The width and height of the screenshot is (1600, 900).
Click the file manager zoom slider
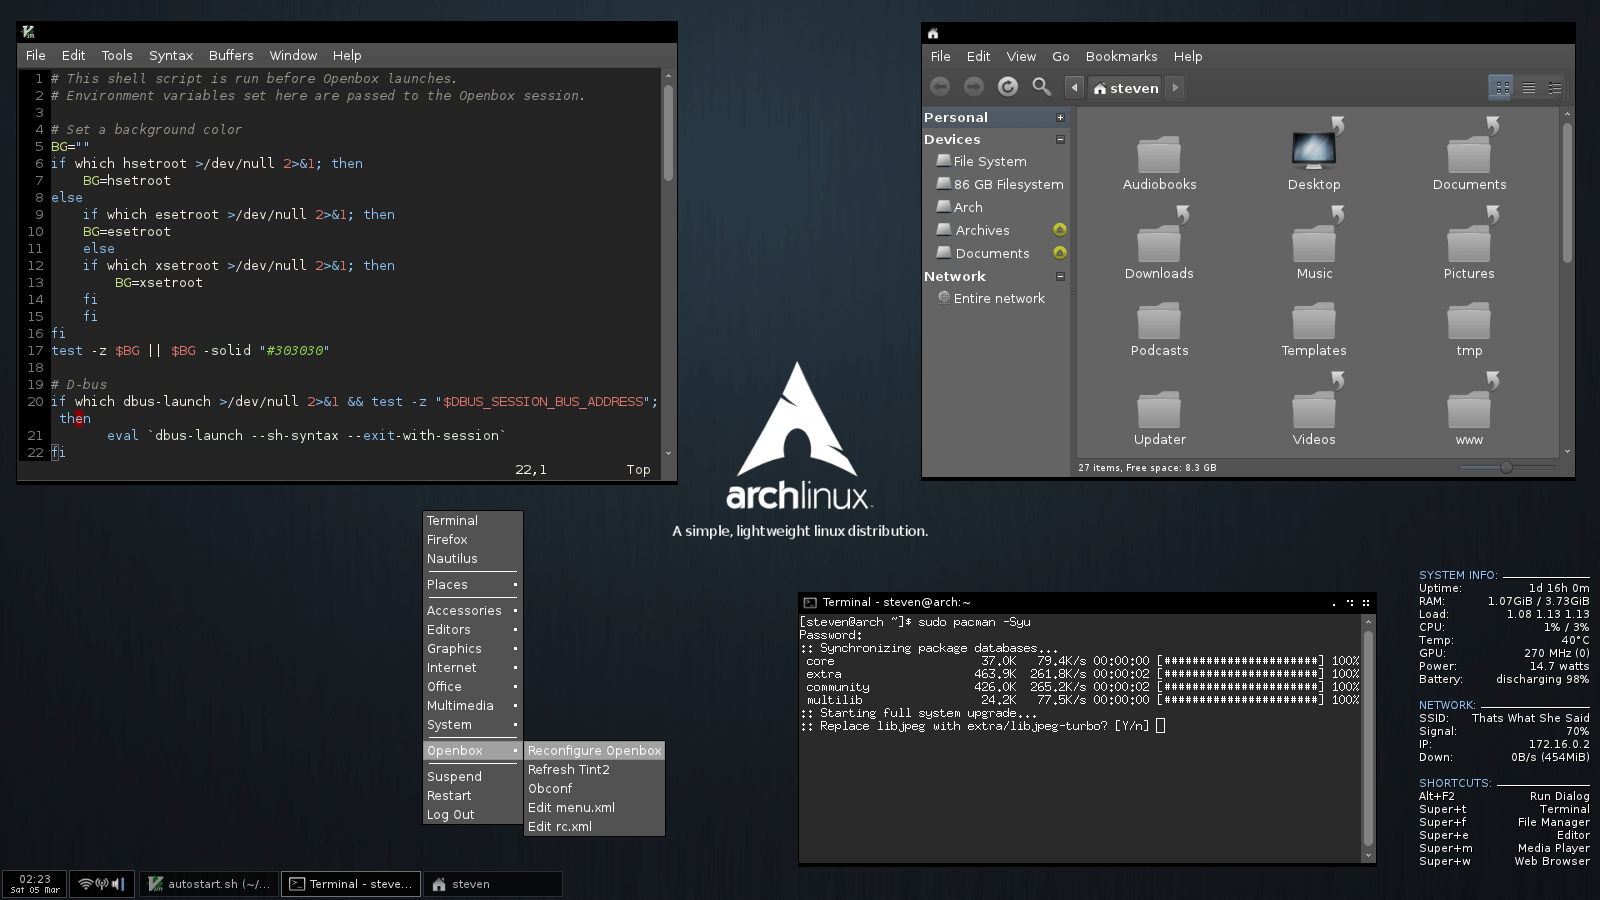pos(1505,468)
